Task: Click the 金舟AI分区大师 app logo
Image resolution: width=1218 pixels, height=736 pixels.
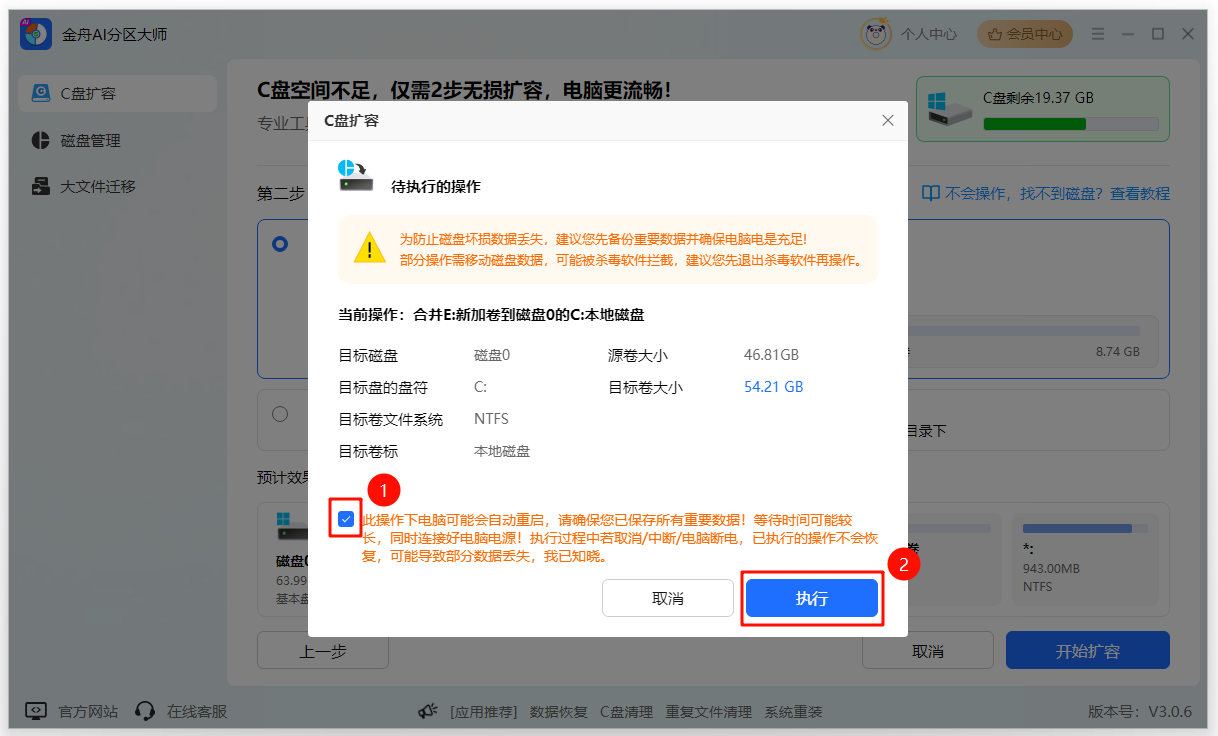Action: 36,34
